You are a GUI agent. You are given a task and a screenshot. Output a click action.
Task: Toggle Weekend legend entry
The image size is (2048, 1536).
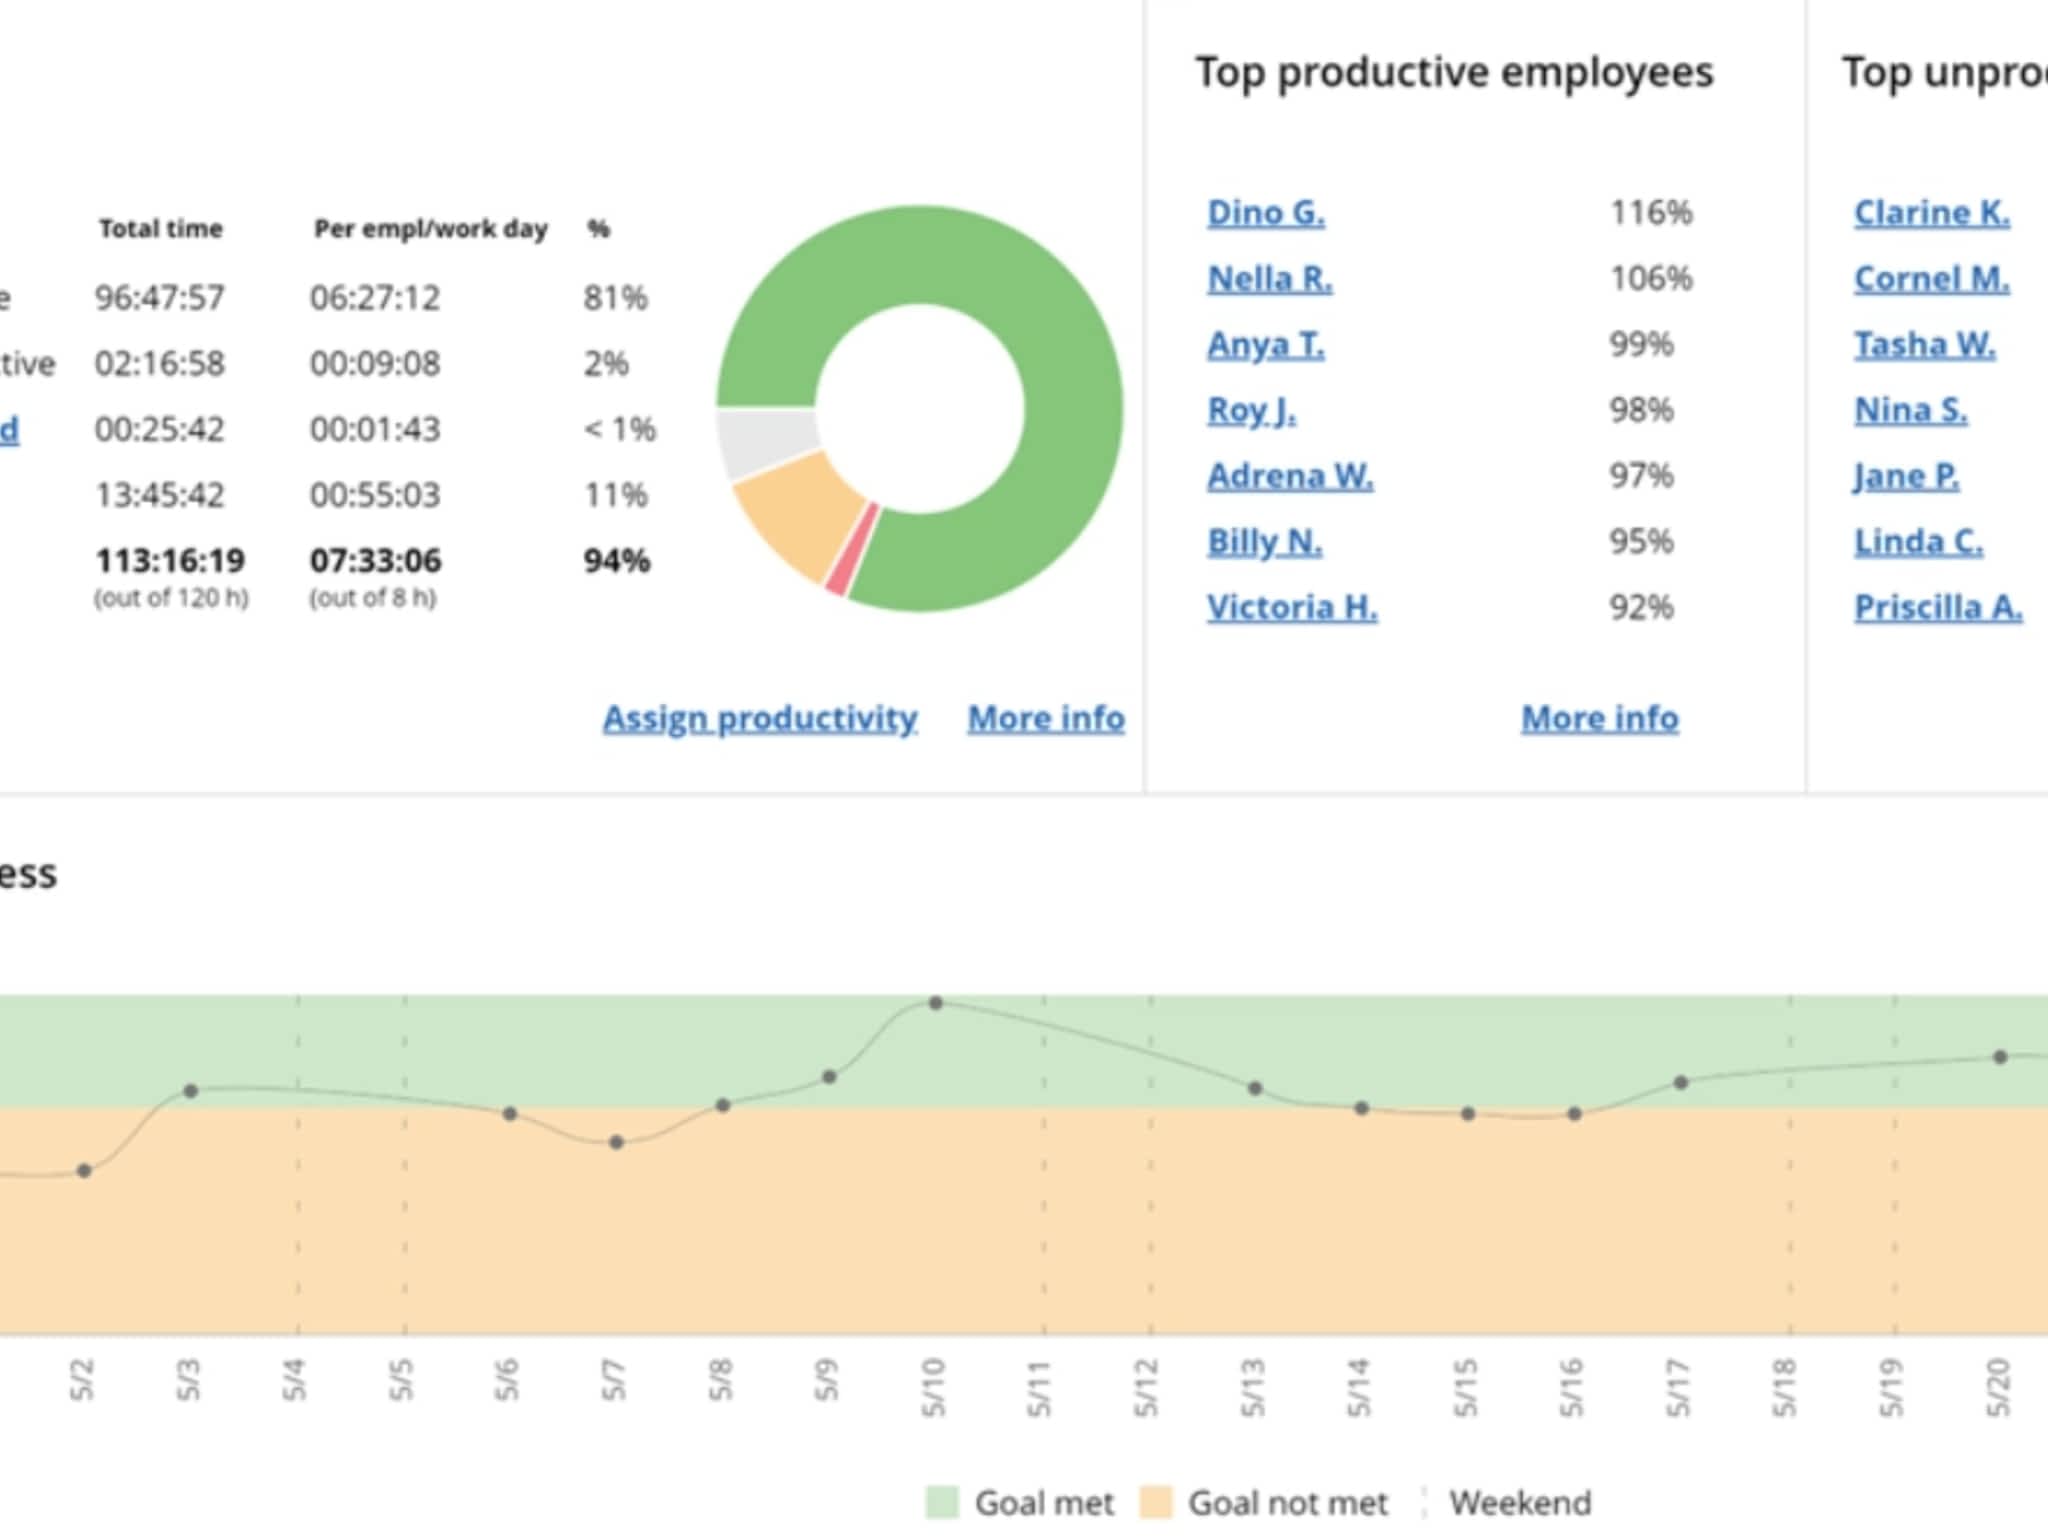[x=1519, y=1502]
